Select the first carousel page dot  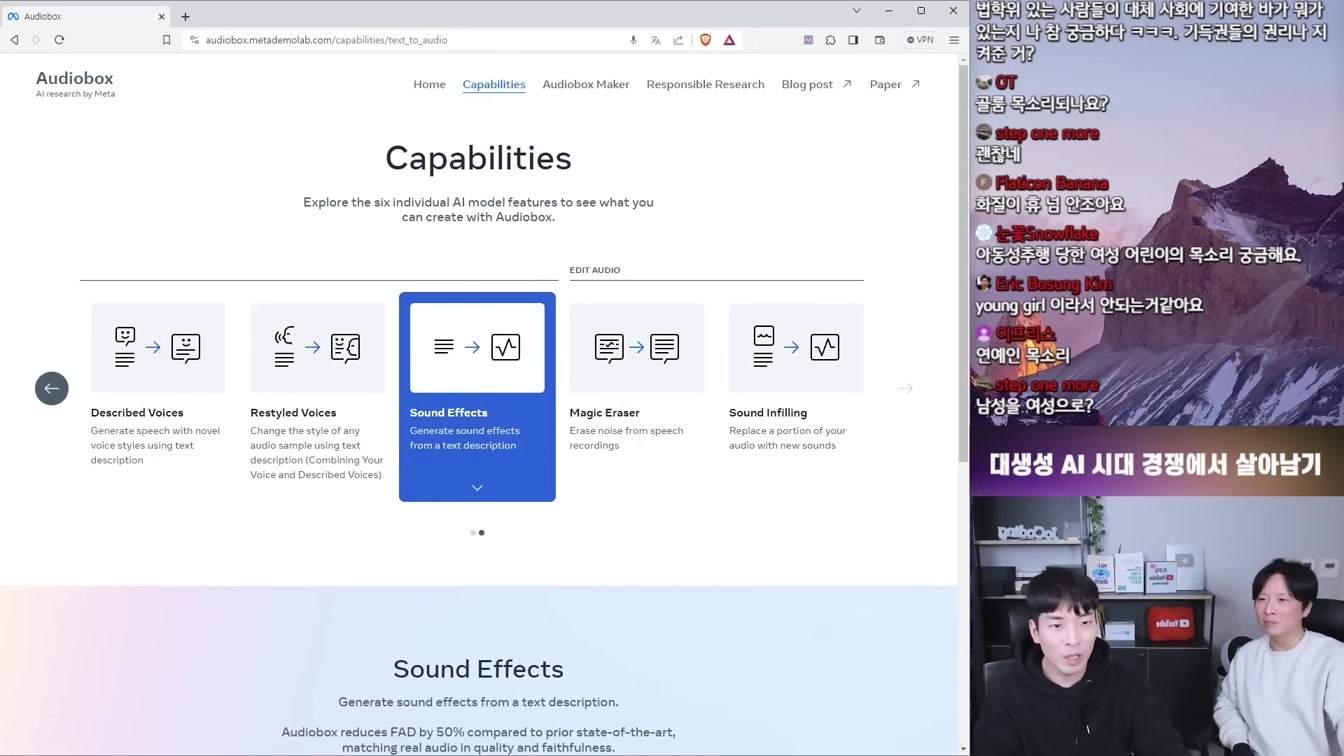[x=473, y=533]
